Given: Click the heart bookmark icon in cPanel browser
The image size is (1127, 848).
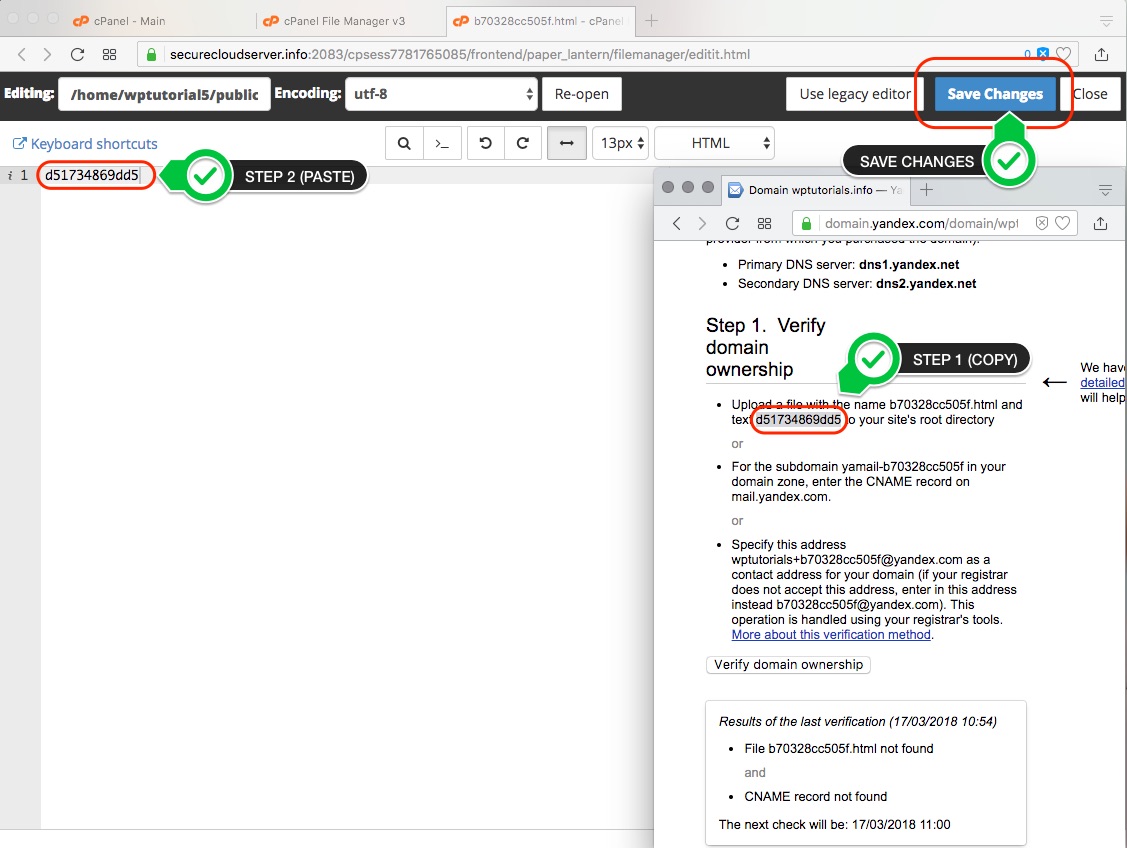Looking at the screenshot, I should coord(1064,54).
